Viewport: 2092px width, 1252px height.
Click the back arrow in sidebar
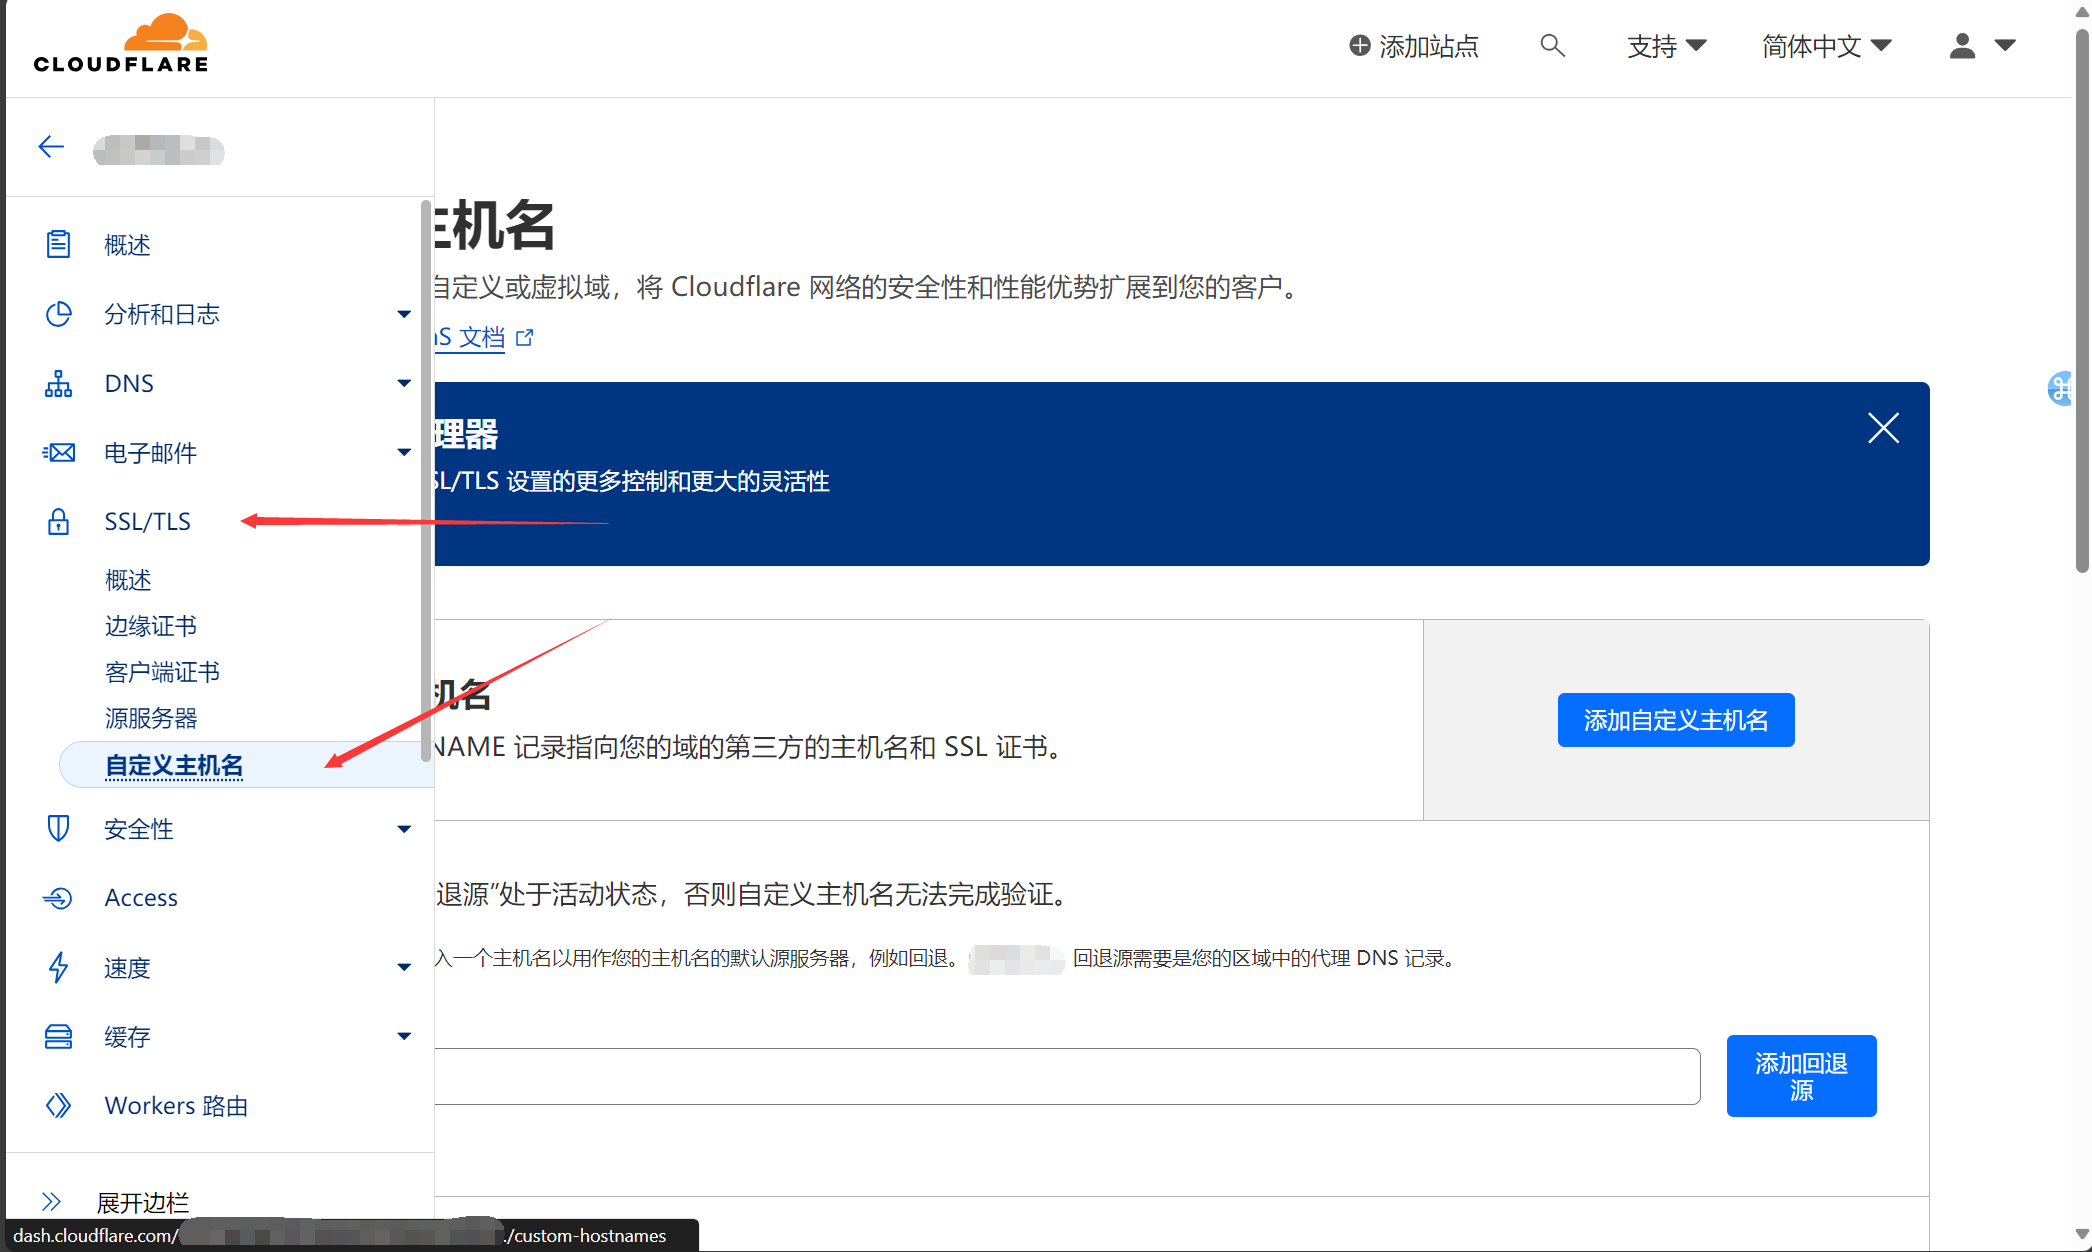pyautogui.click(x=51, y=147)
